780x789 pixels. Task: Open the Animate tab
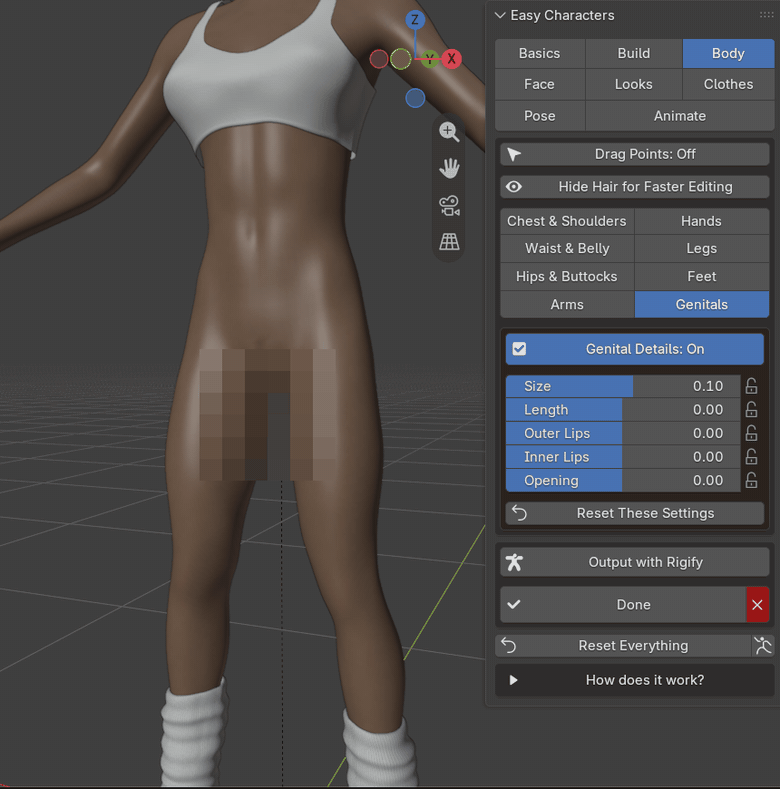(x=680, y=116)
